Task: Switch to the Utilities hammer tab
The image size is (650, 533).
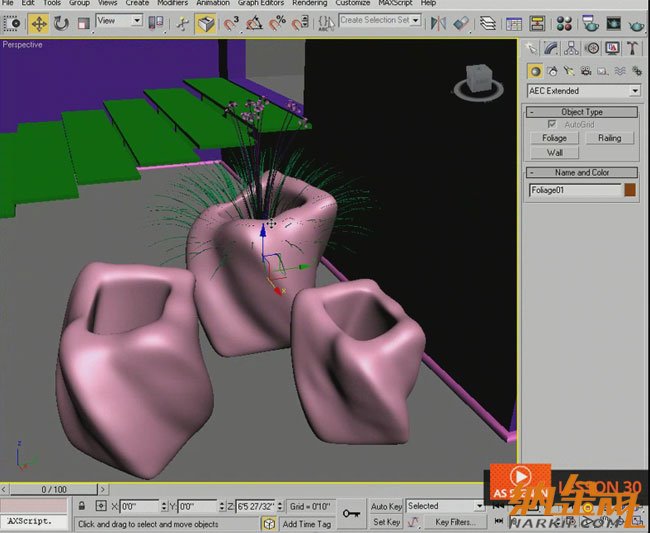Action: pos(633,48)
